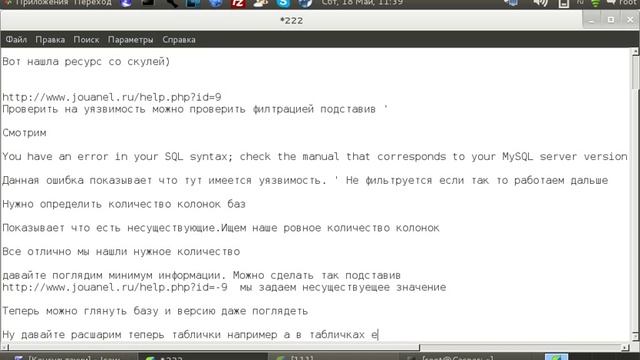Open the volume control in the tray
640x360 pixels.
(x=540, y=3)
